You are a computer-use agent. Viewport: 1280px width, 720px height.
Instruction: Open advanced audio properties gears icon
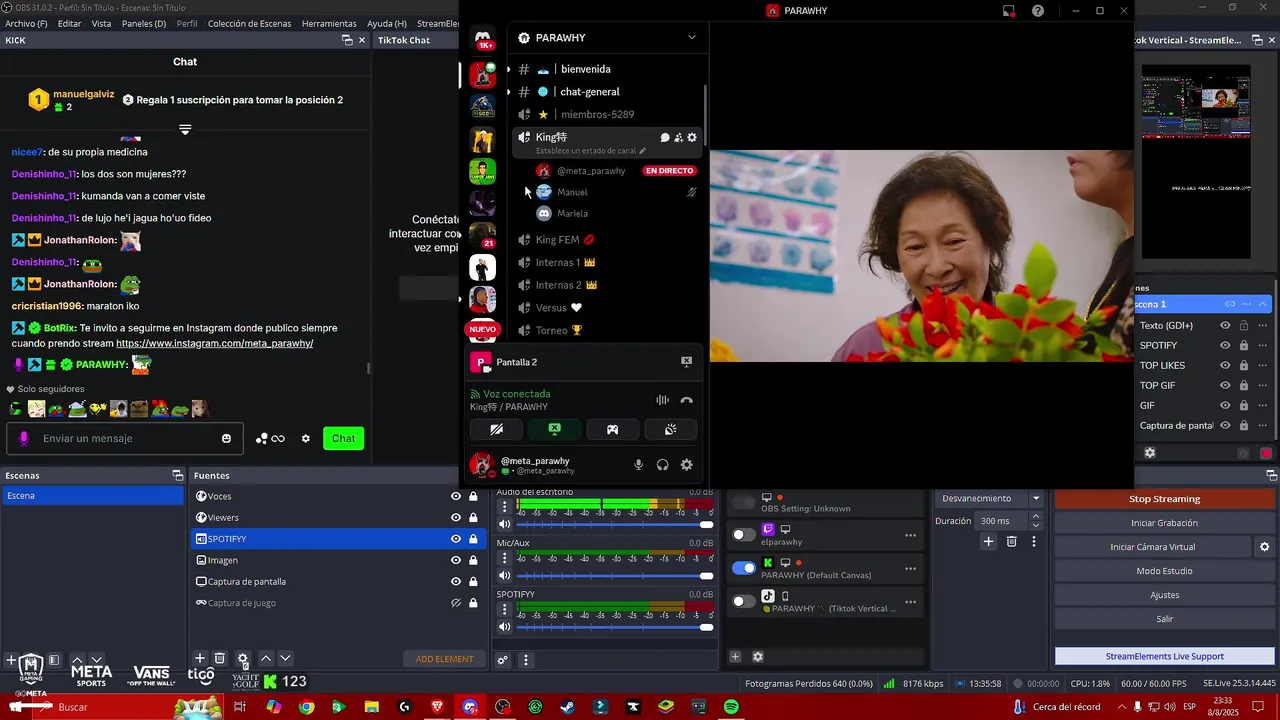coord(503,660)
